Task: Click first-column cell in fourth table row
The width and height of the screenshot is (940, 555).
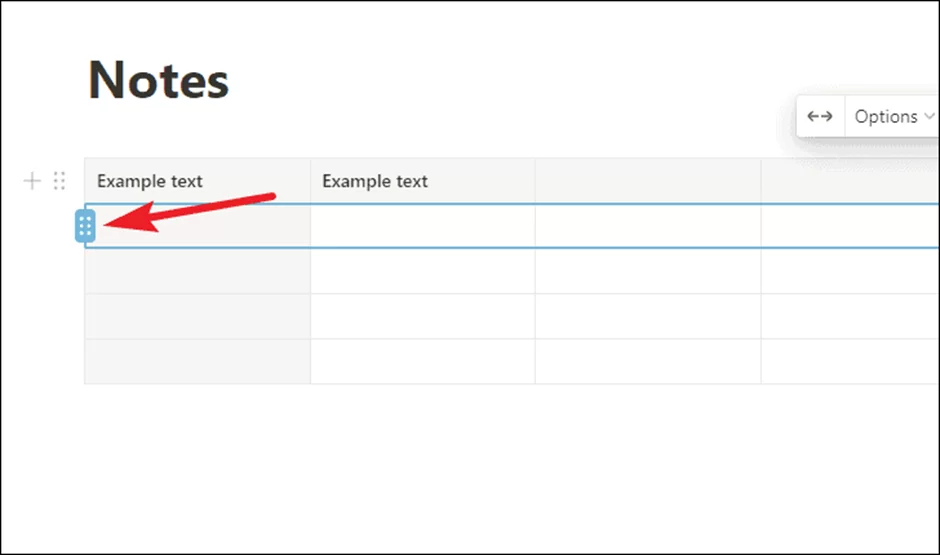Action: [197, 316]
